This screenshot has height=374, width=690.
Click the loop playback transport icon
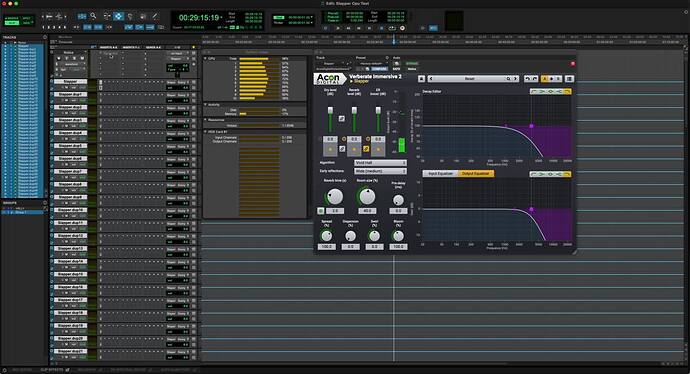coord(392,28)
